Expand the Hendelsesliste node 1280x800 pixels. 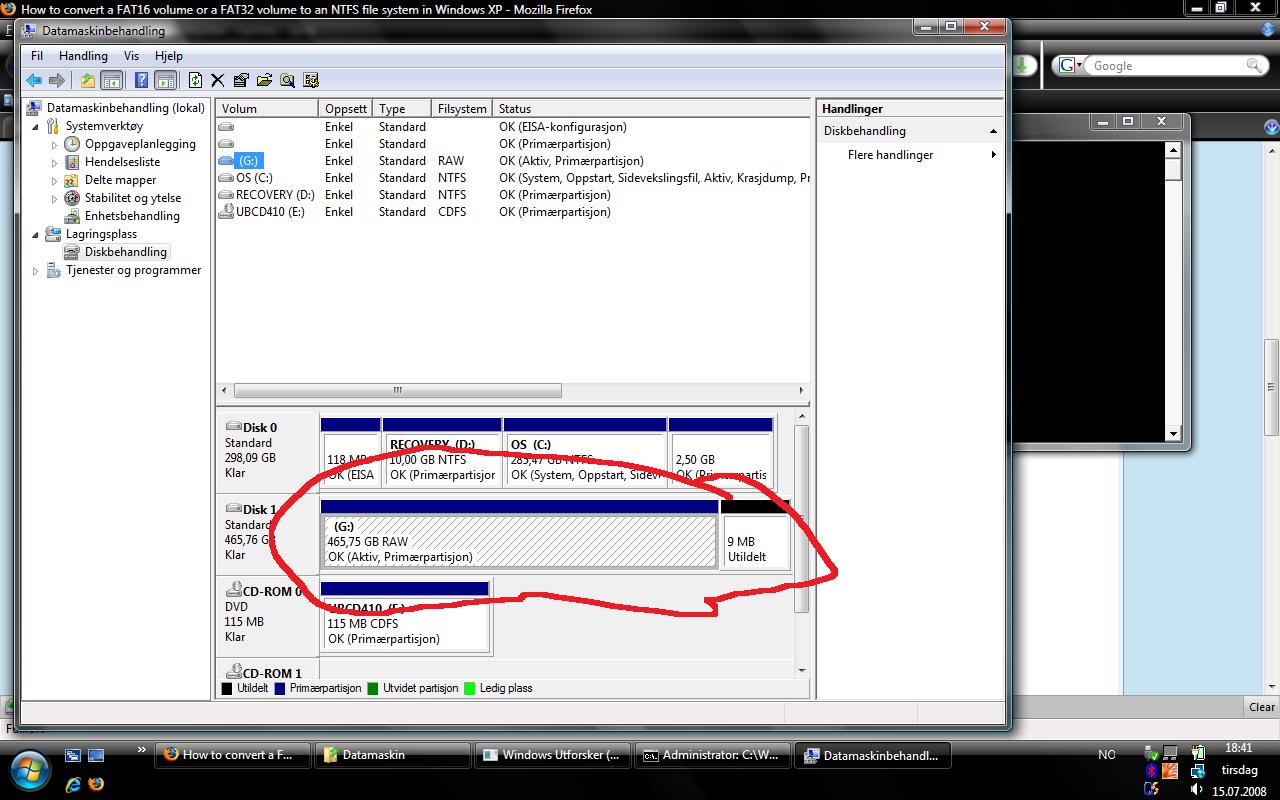point(55,163)
